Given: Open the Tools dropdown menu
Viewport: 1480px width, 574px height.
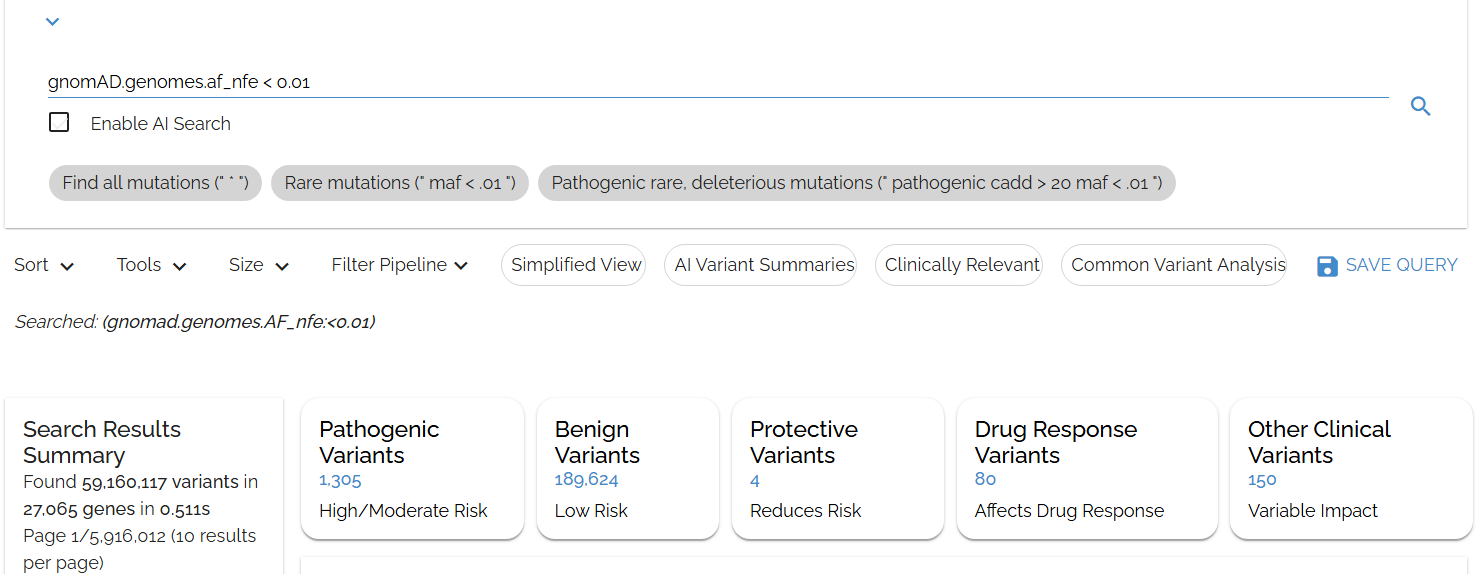Looking at the screenshot, I should point(151,265).
